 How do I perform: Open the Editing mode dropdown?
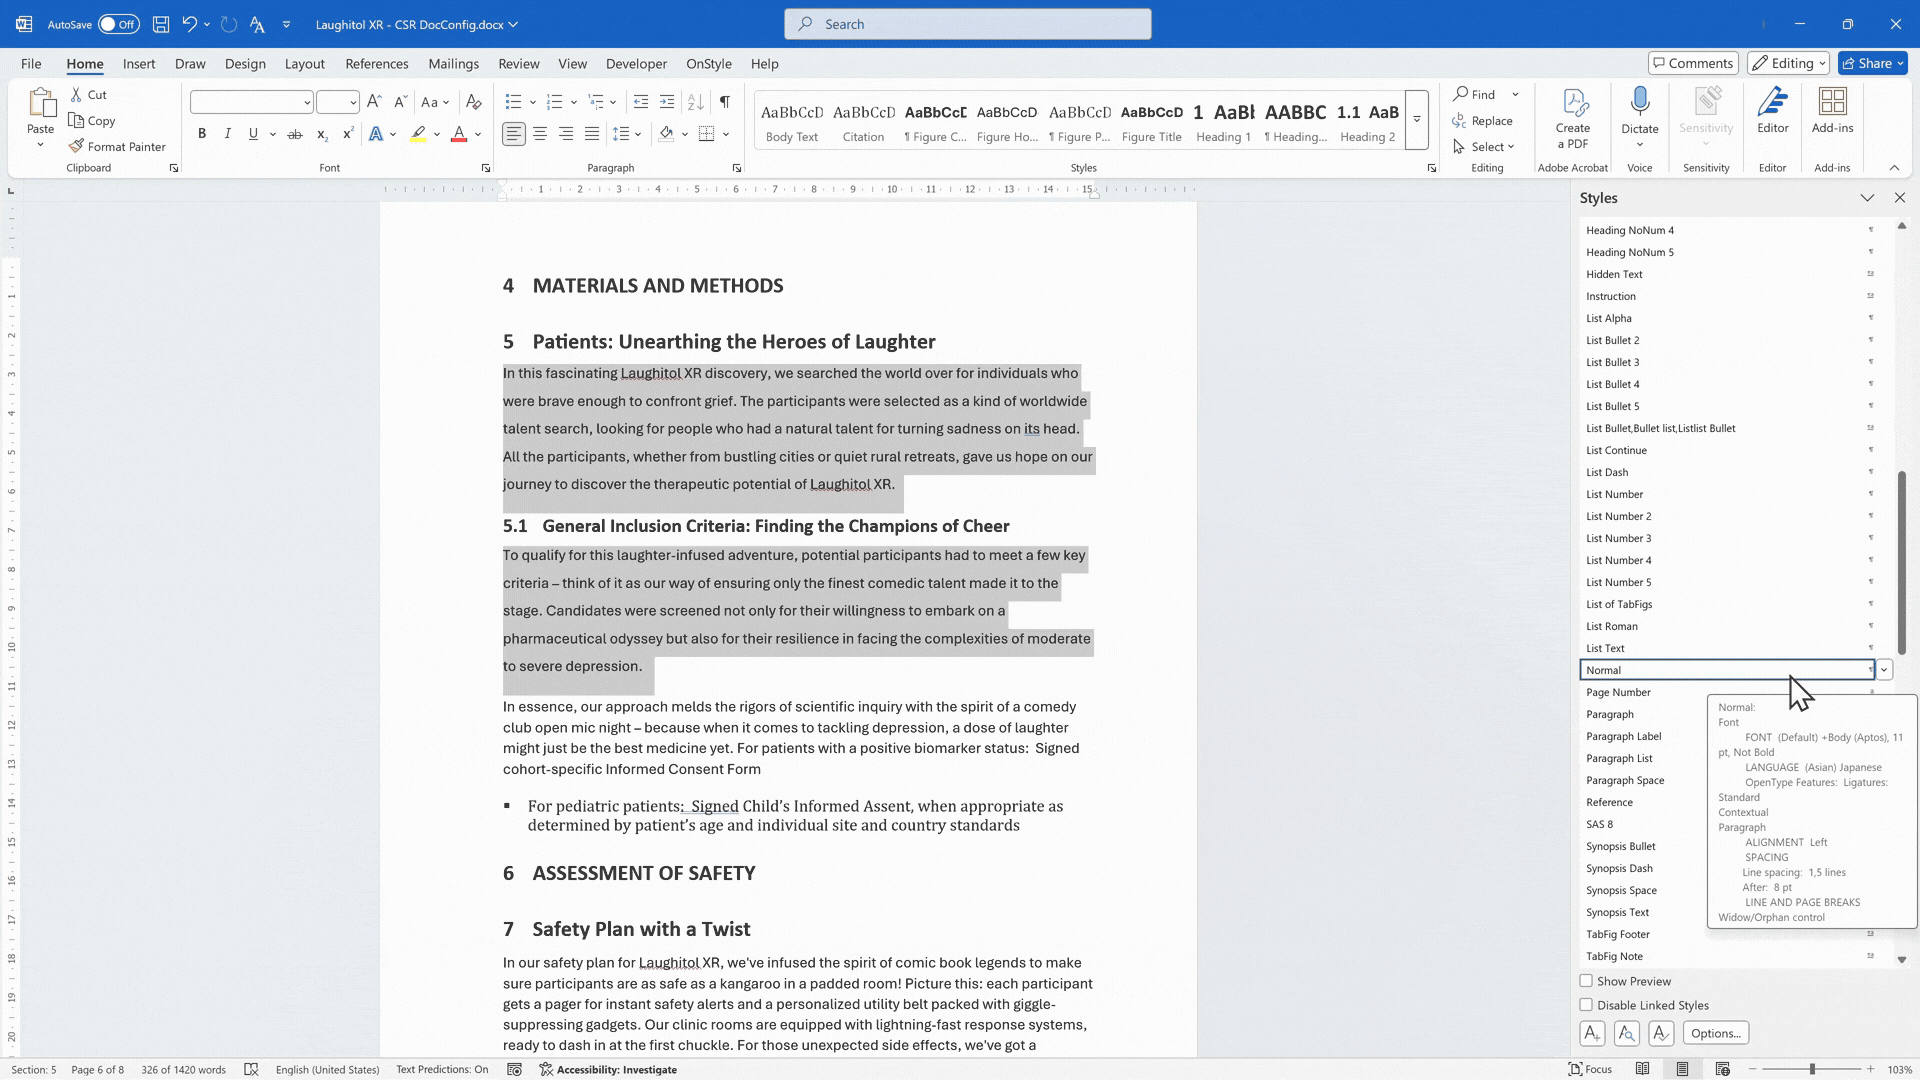coord(1789,63)
